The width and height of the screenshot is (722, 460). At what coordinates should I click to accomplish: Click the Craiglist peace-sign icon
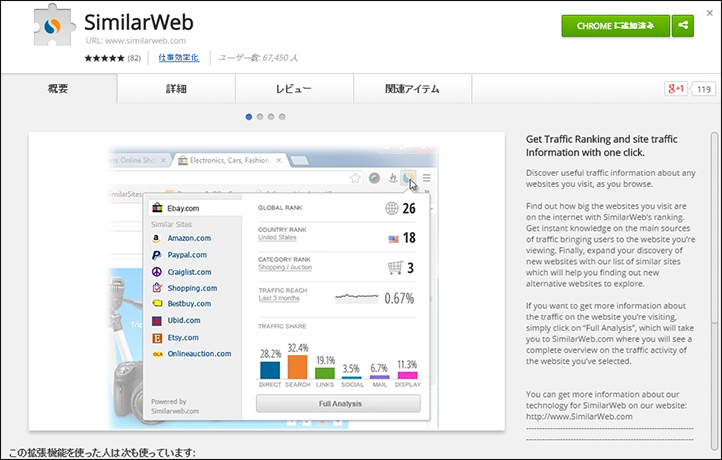pyautogui.click(x=157, y=272)
